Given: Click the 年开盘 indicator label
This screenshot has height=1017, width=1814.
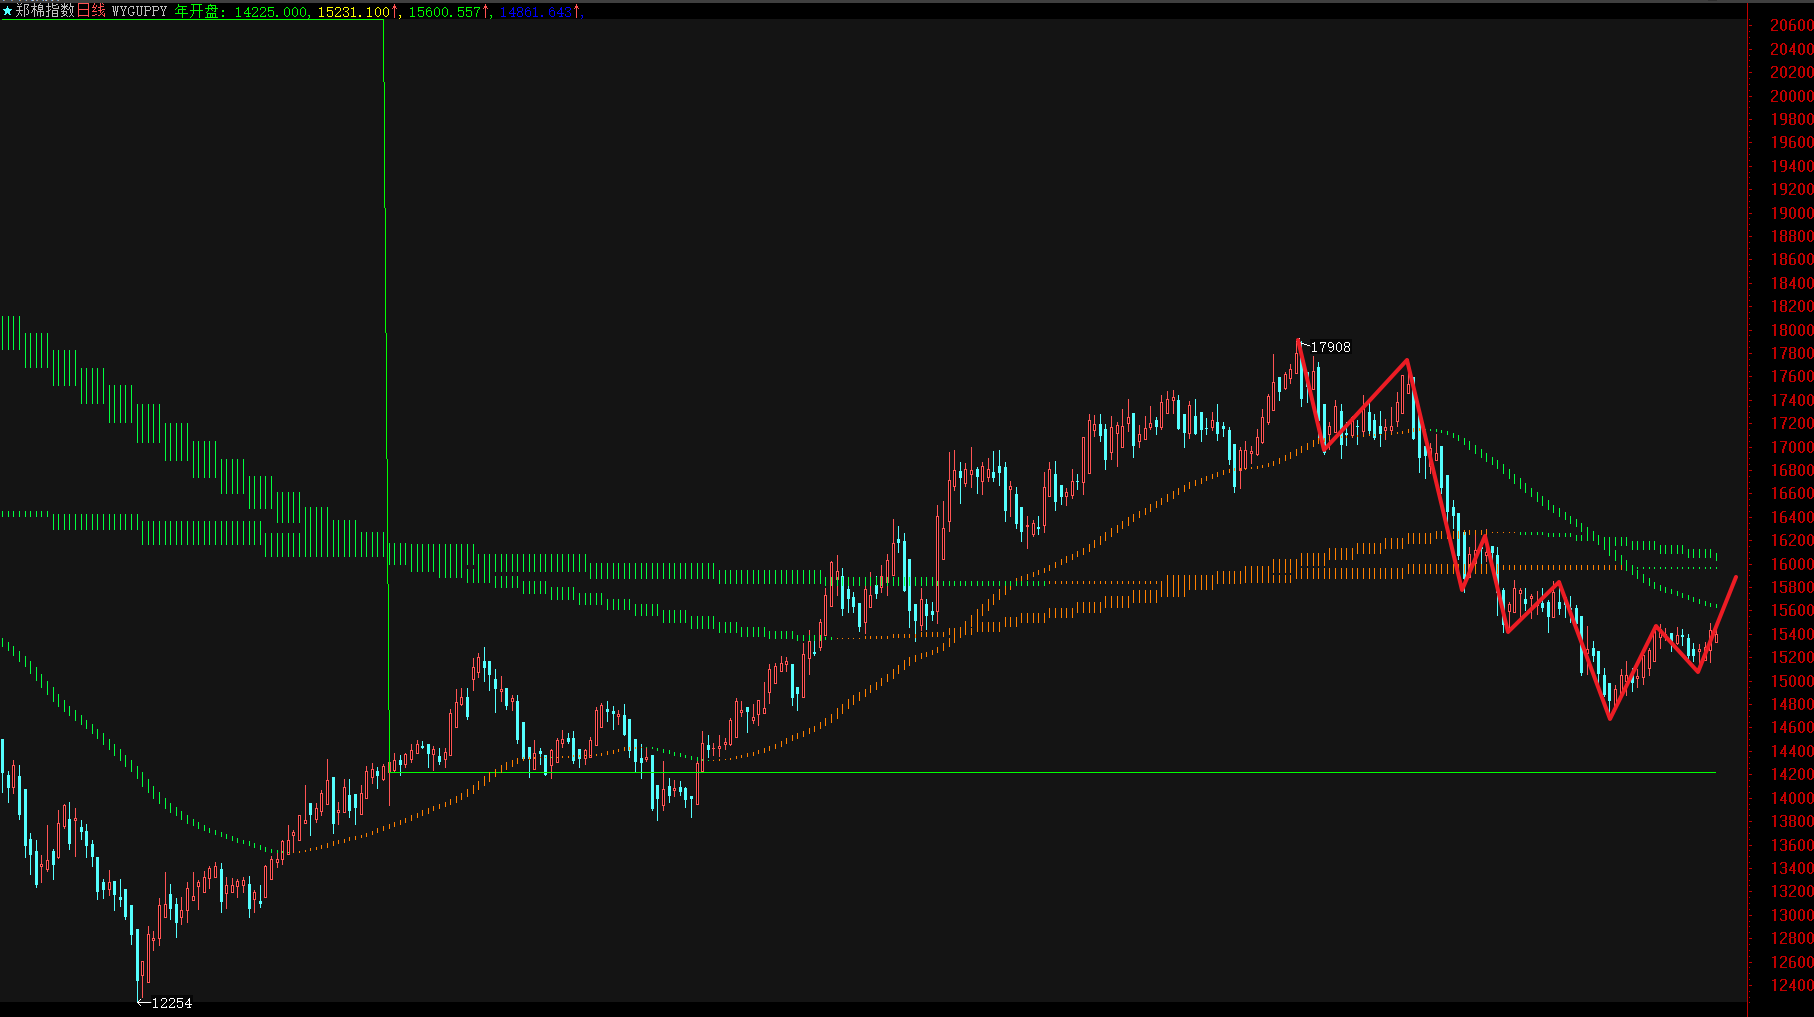Looking at the screenshot, I should [199, 11].
